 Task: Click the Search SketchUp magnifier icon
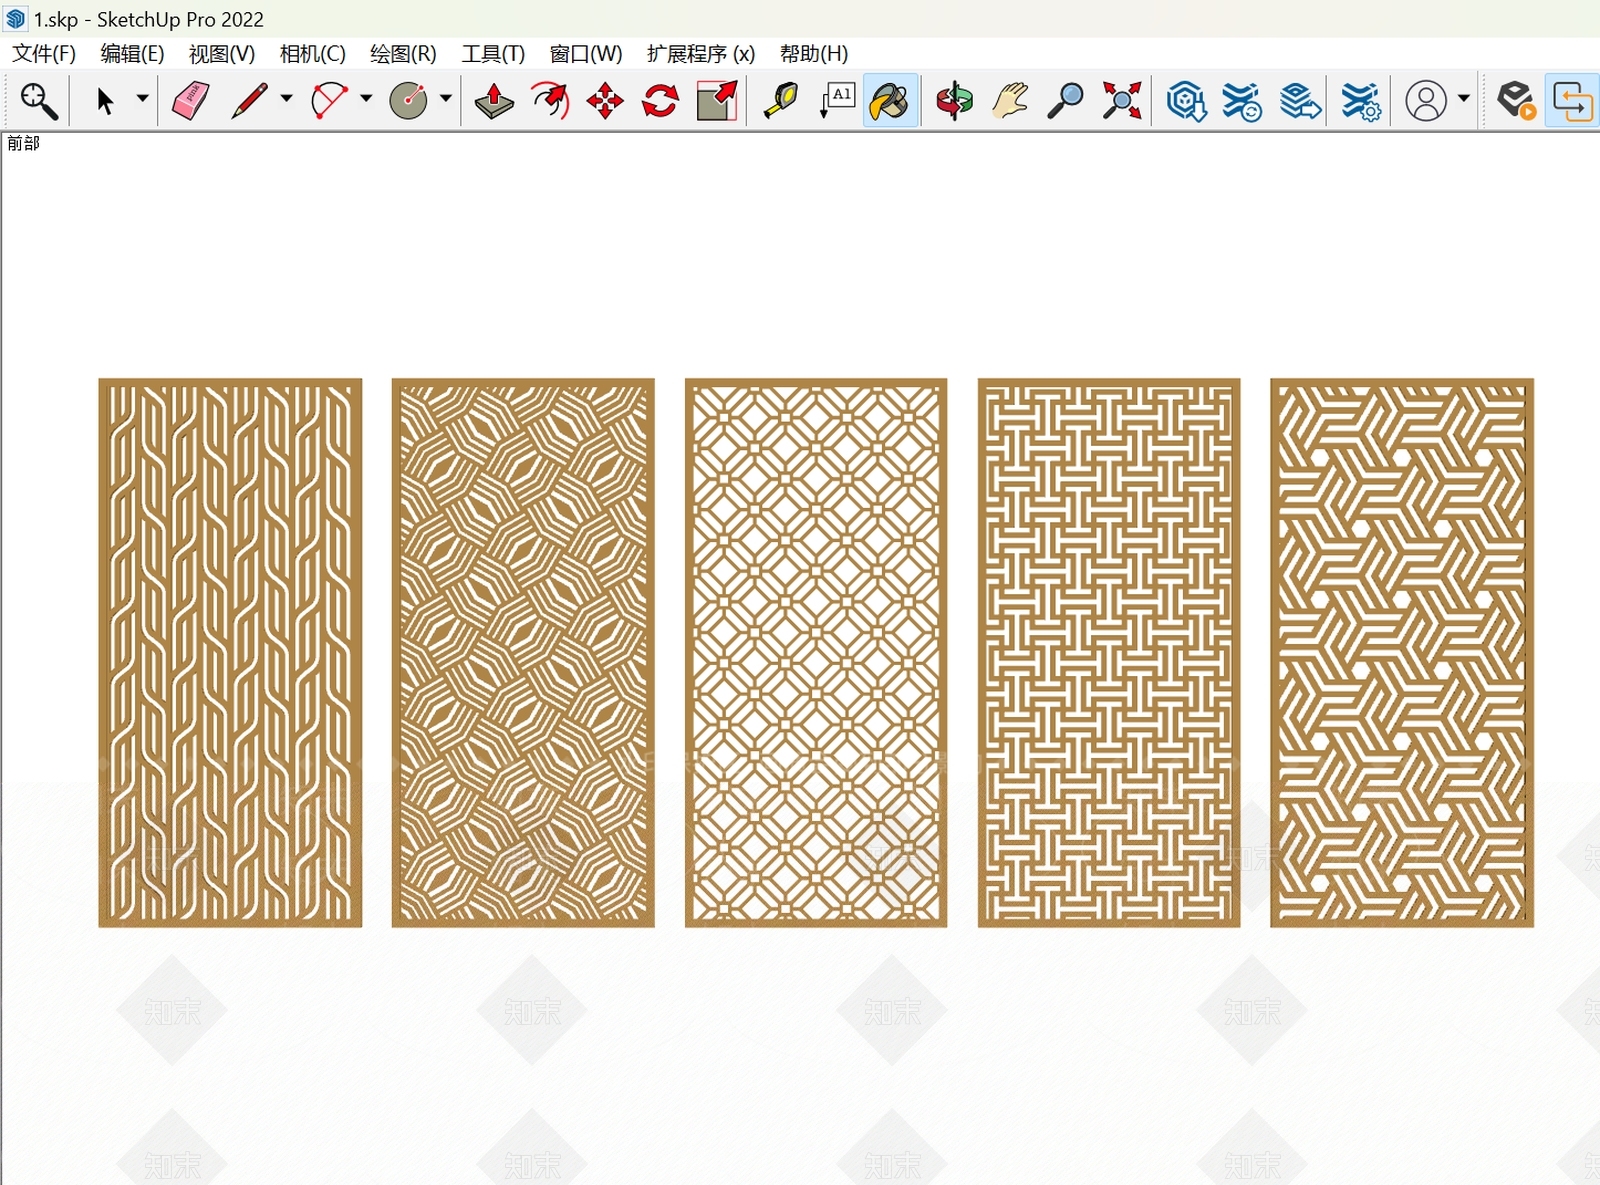click(x=39, y=101)
